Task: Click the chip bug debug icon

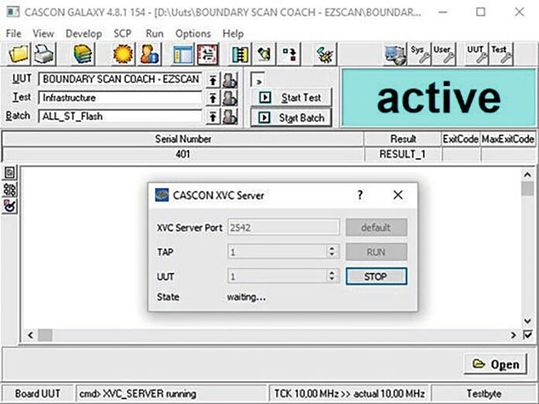Action: tap(324, 54)
